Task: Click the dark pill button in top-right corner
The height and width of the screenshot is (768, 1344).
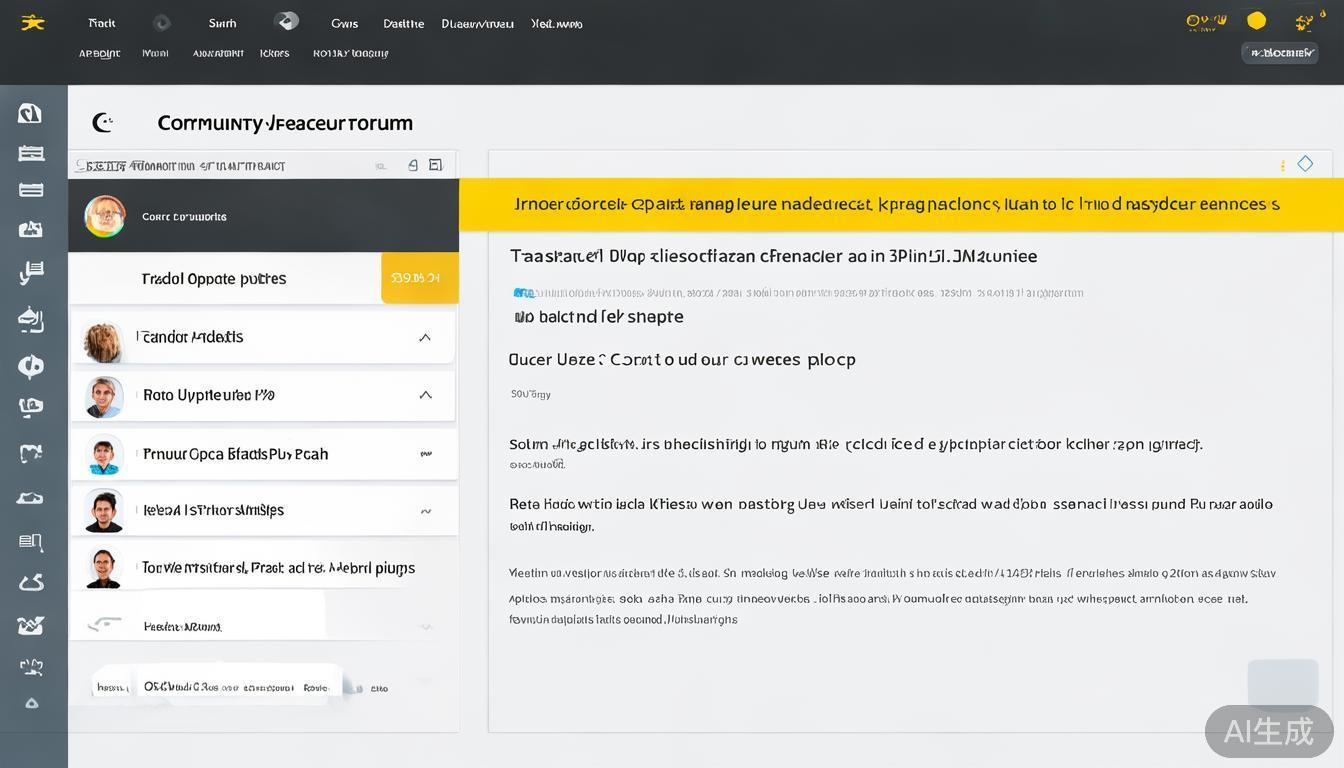Action: (x=1279, y=53)
